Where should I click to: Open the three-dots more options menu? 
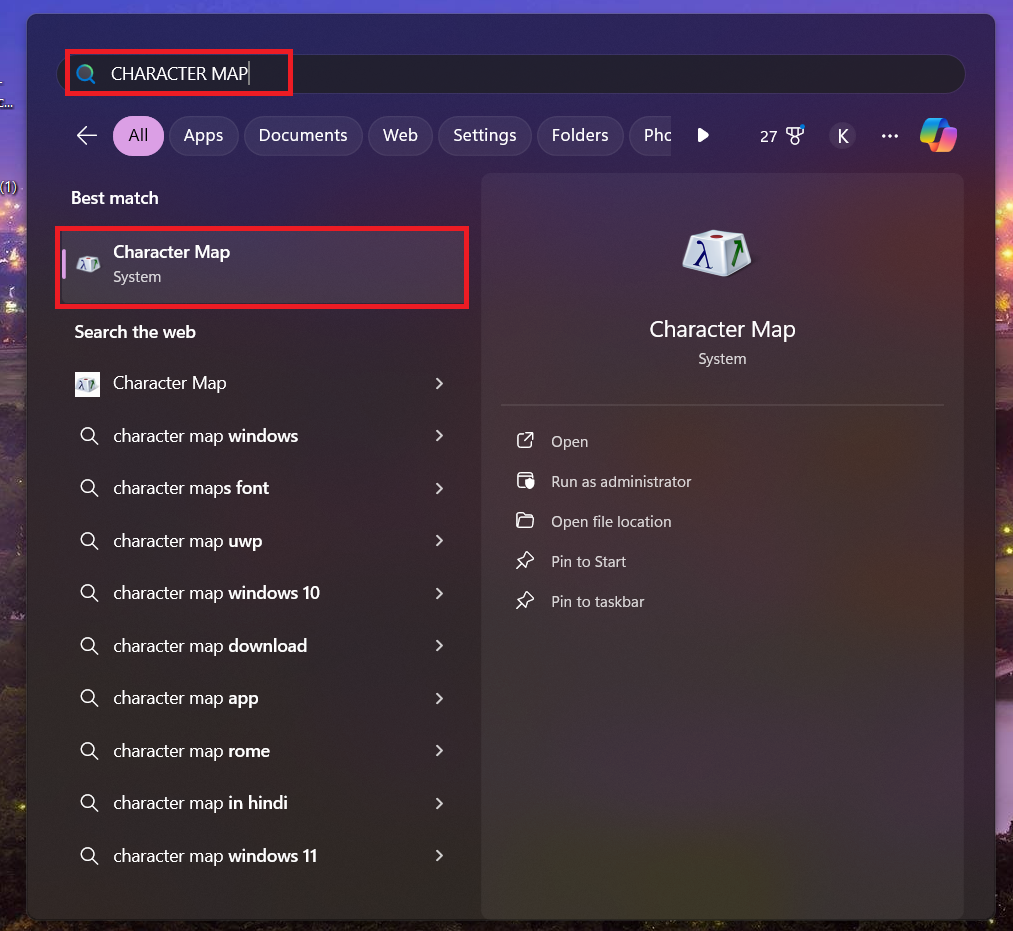[x=890, y=136]
